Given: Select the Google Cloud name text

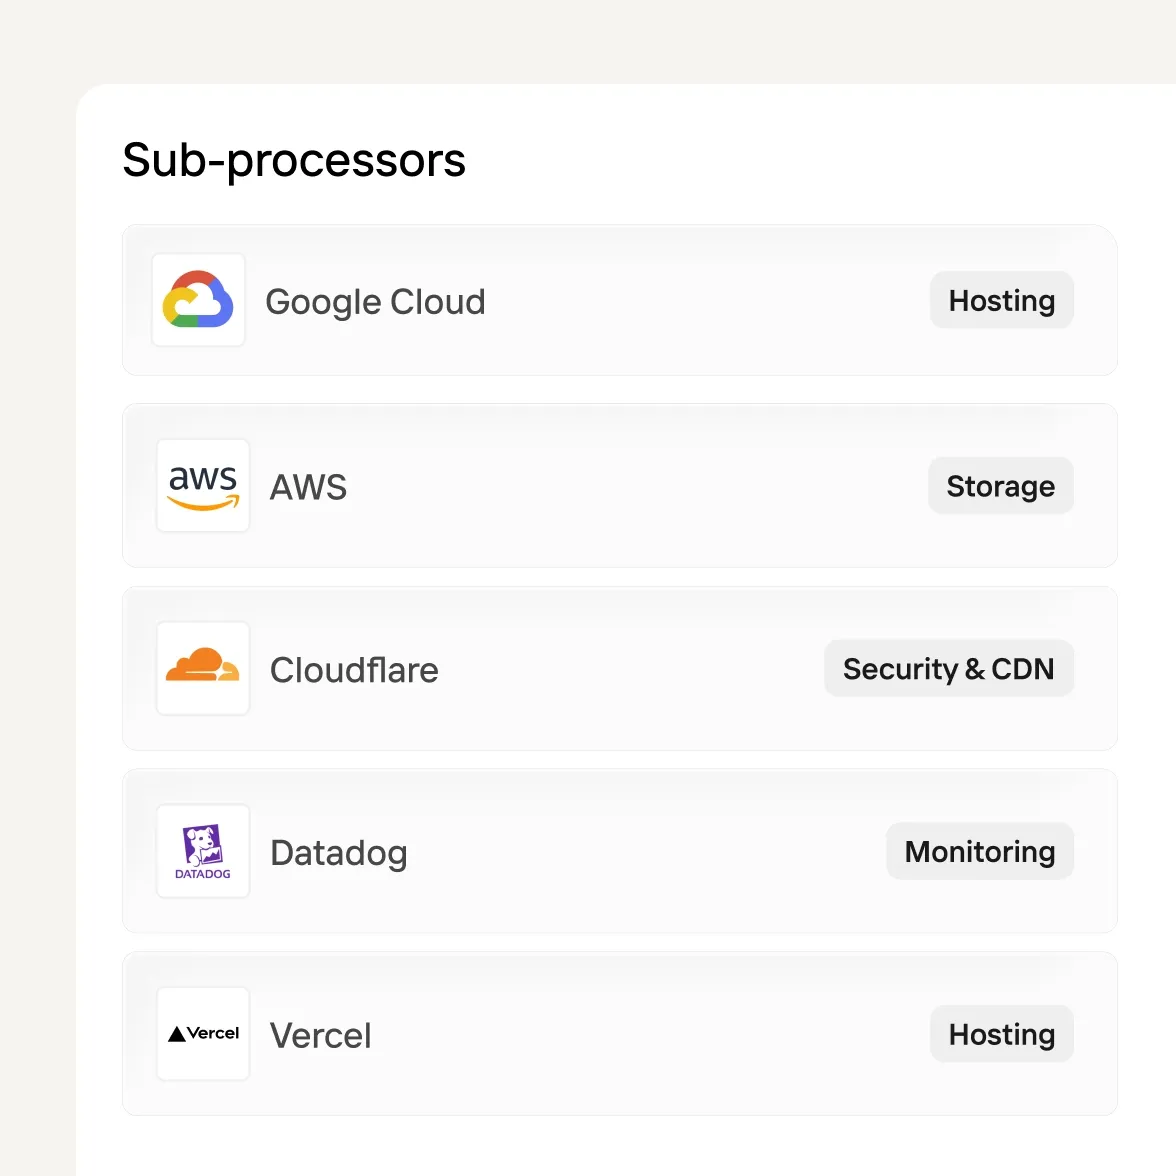Looking at the screenshot, I should pos(375,302).
